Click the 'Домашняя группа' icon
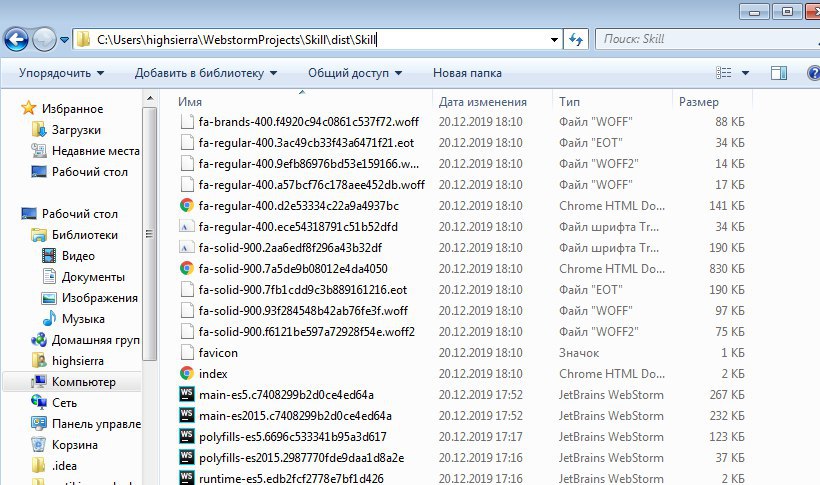 39,340
